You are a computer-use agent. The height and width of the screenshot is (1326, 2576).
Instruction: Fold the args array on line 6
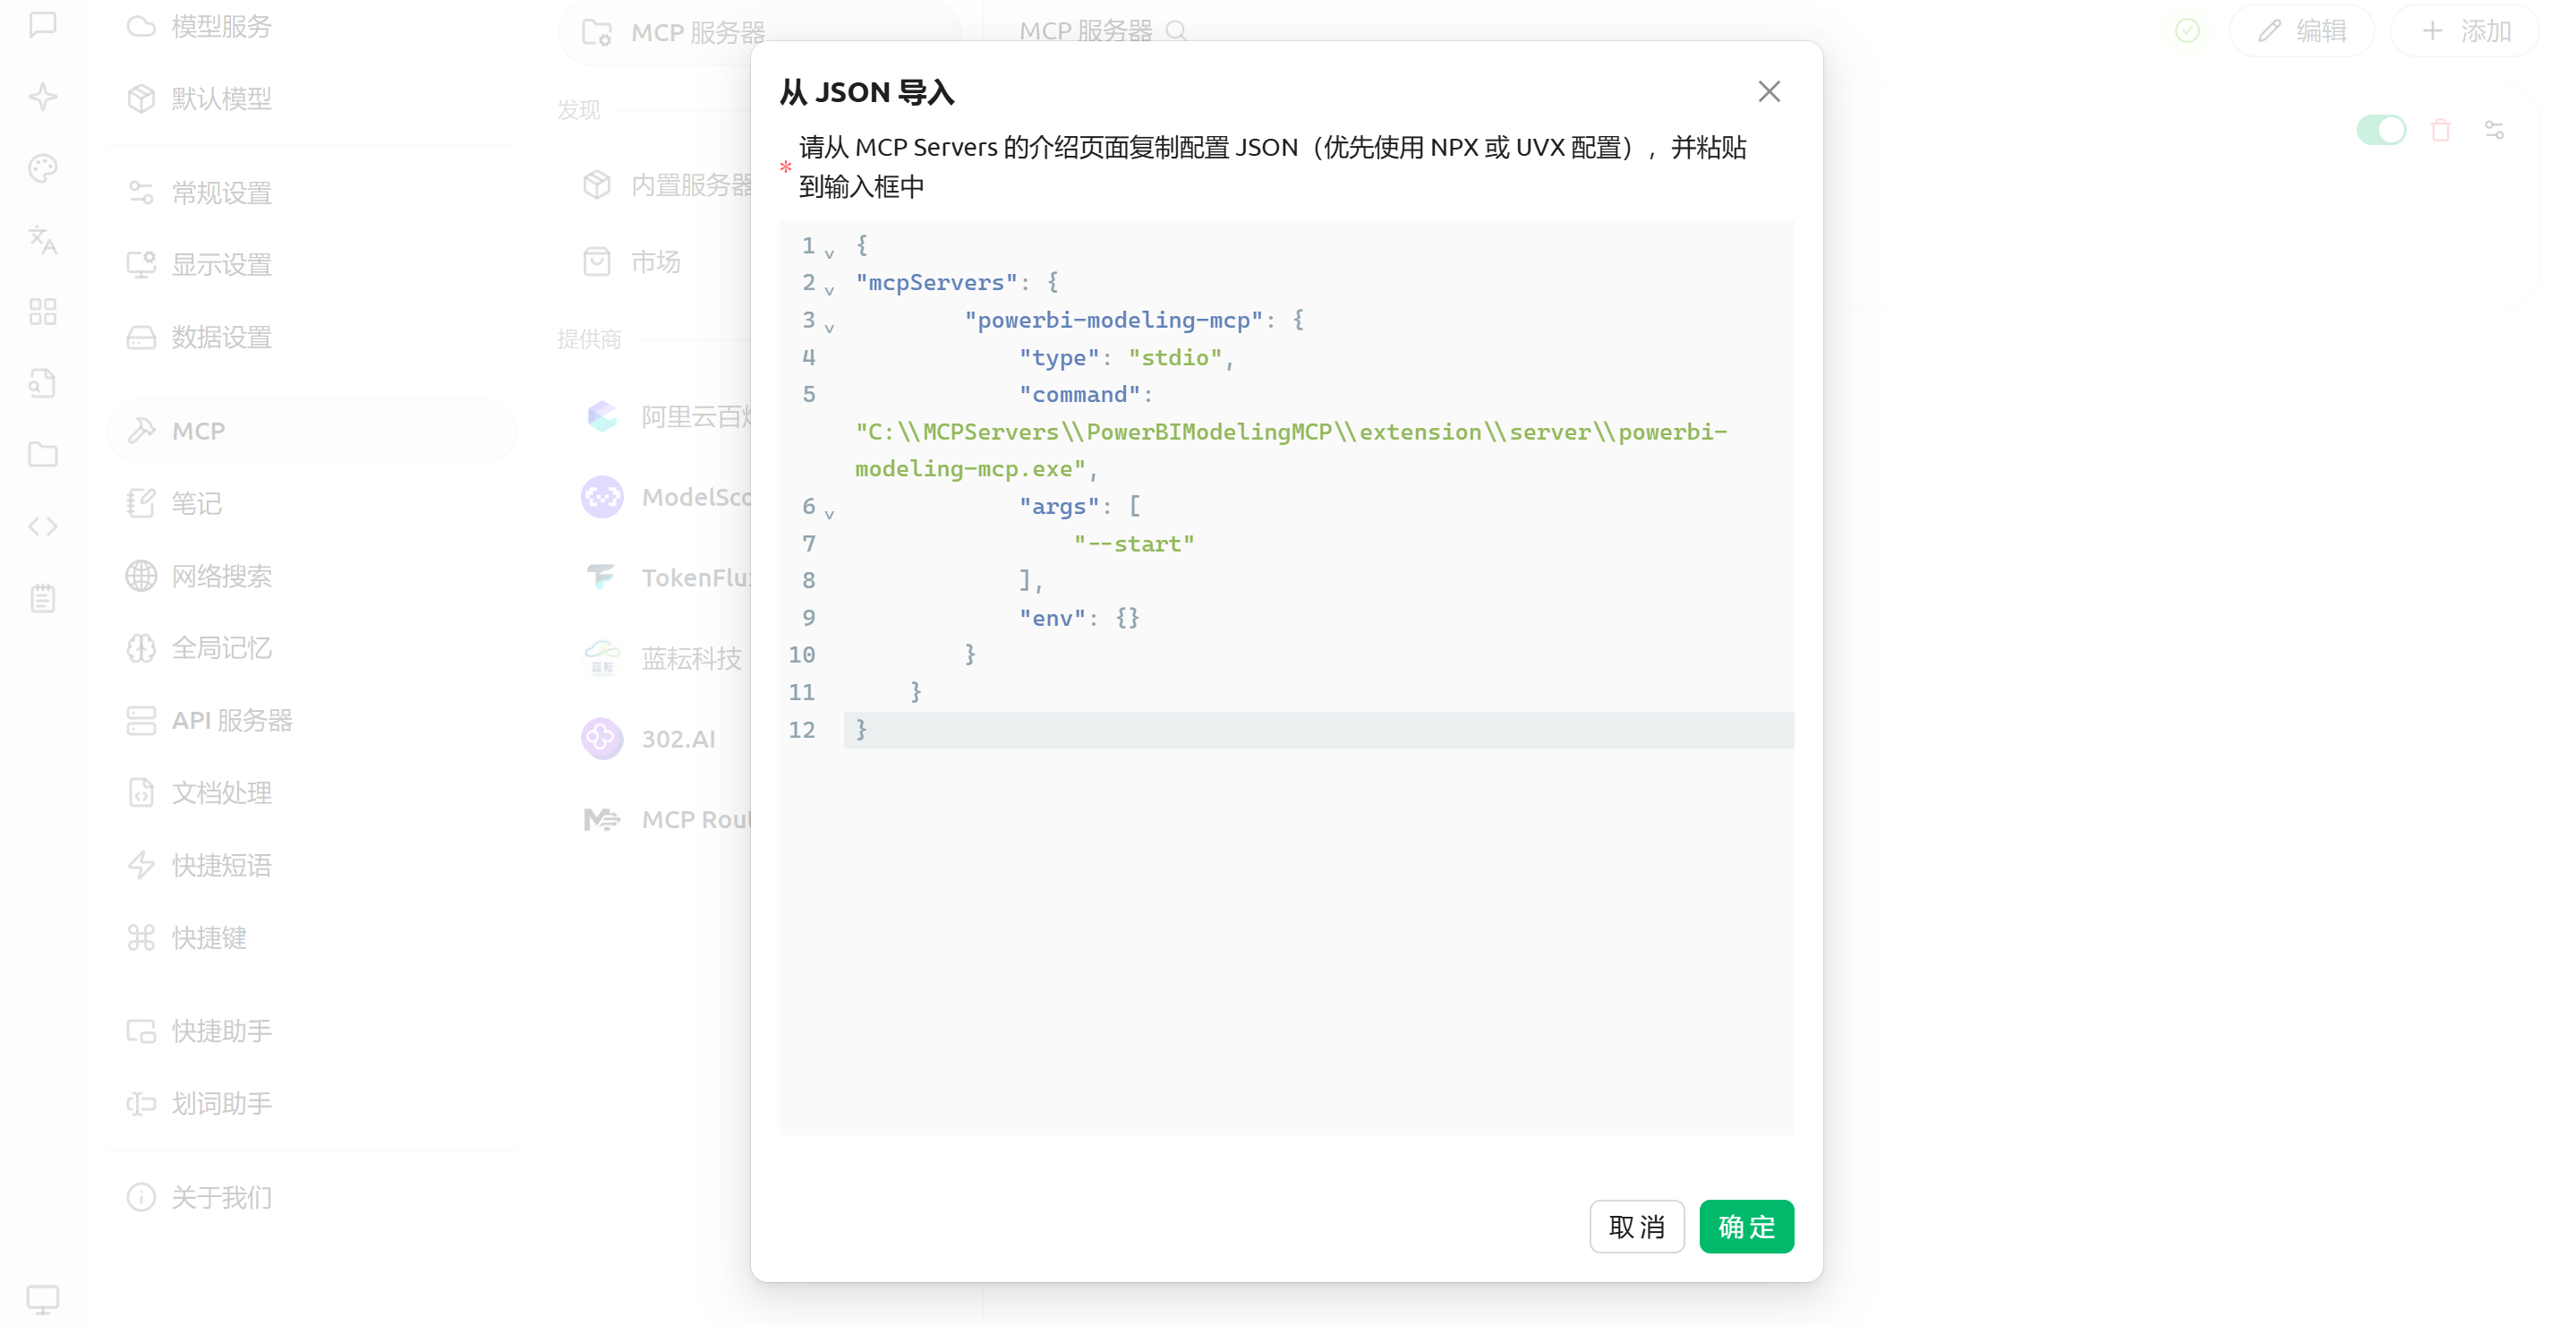click(829, 513)
